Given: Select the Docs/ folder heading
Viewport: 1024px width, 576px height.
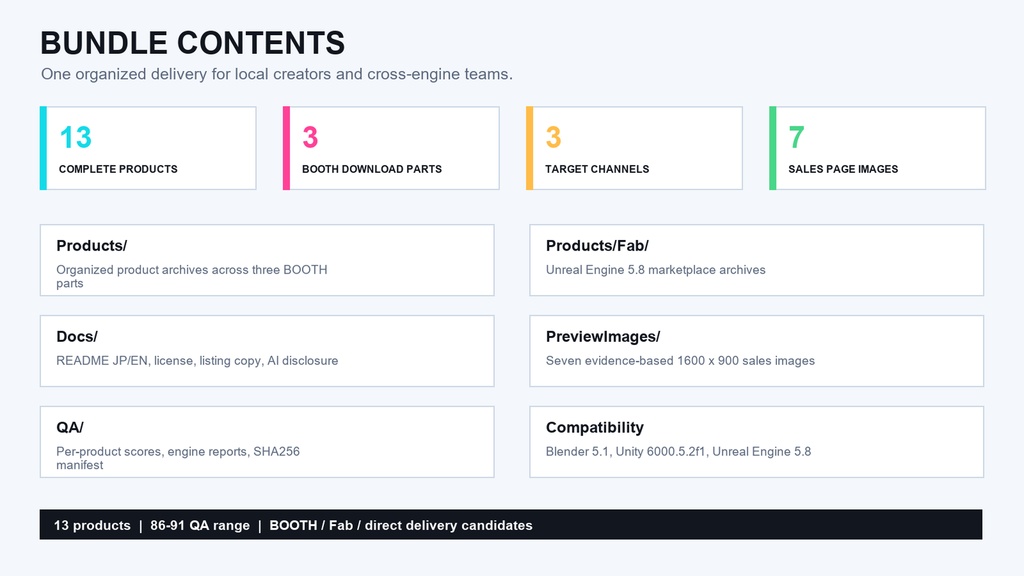Looking at the screenshot, I should coord(76,337).
